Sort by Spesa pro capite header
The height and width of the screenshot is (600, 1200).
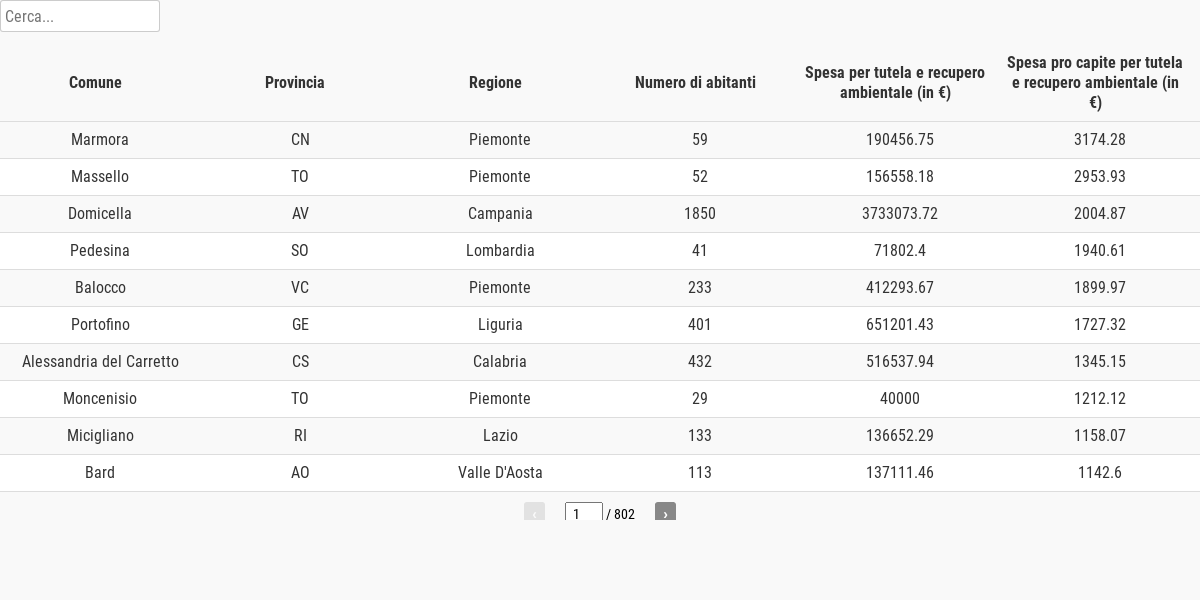click(x=1095, y=83)
